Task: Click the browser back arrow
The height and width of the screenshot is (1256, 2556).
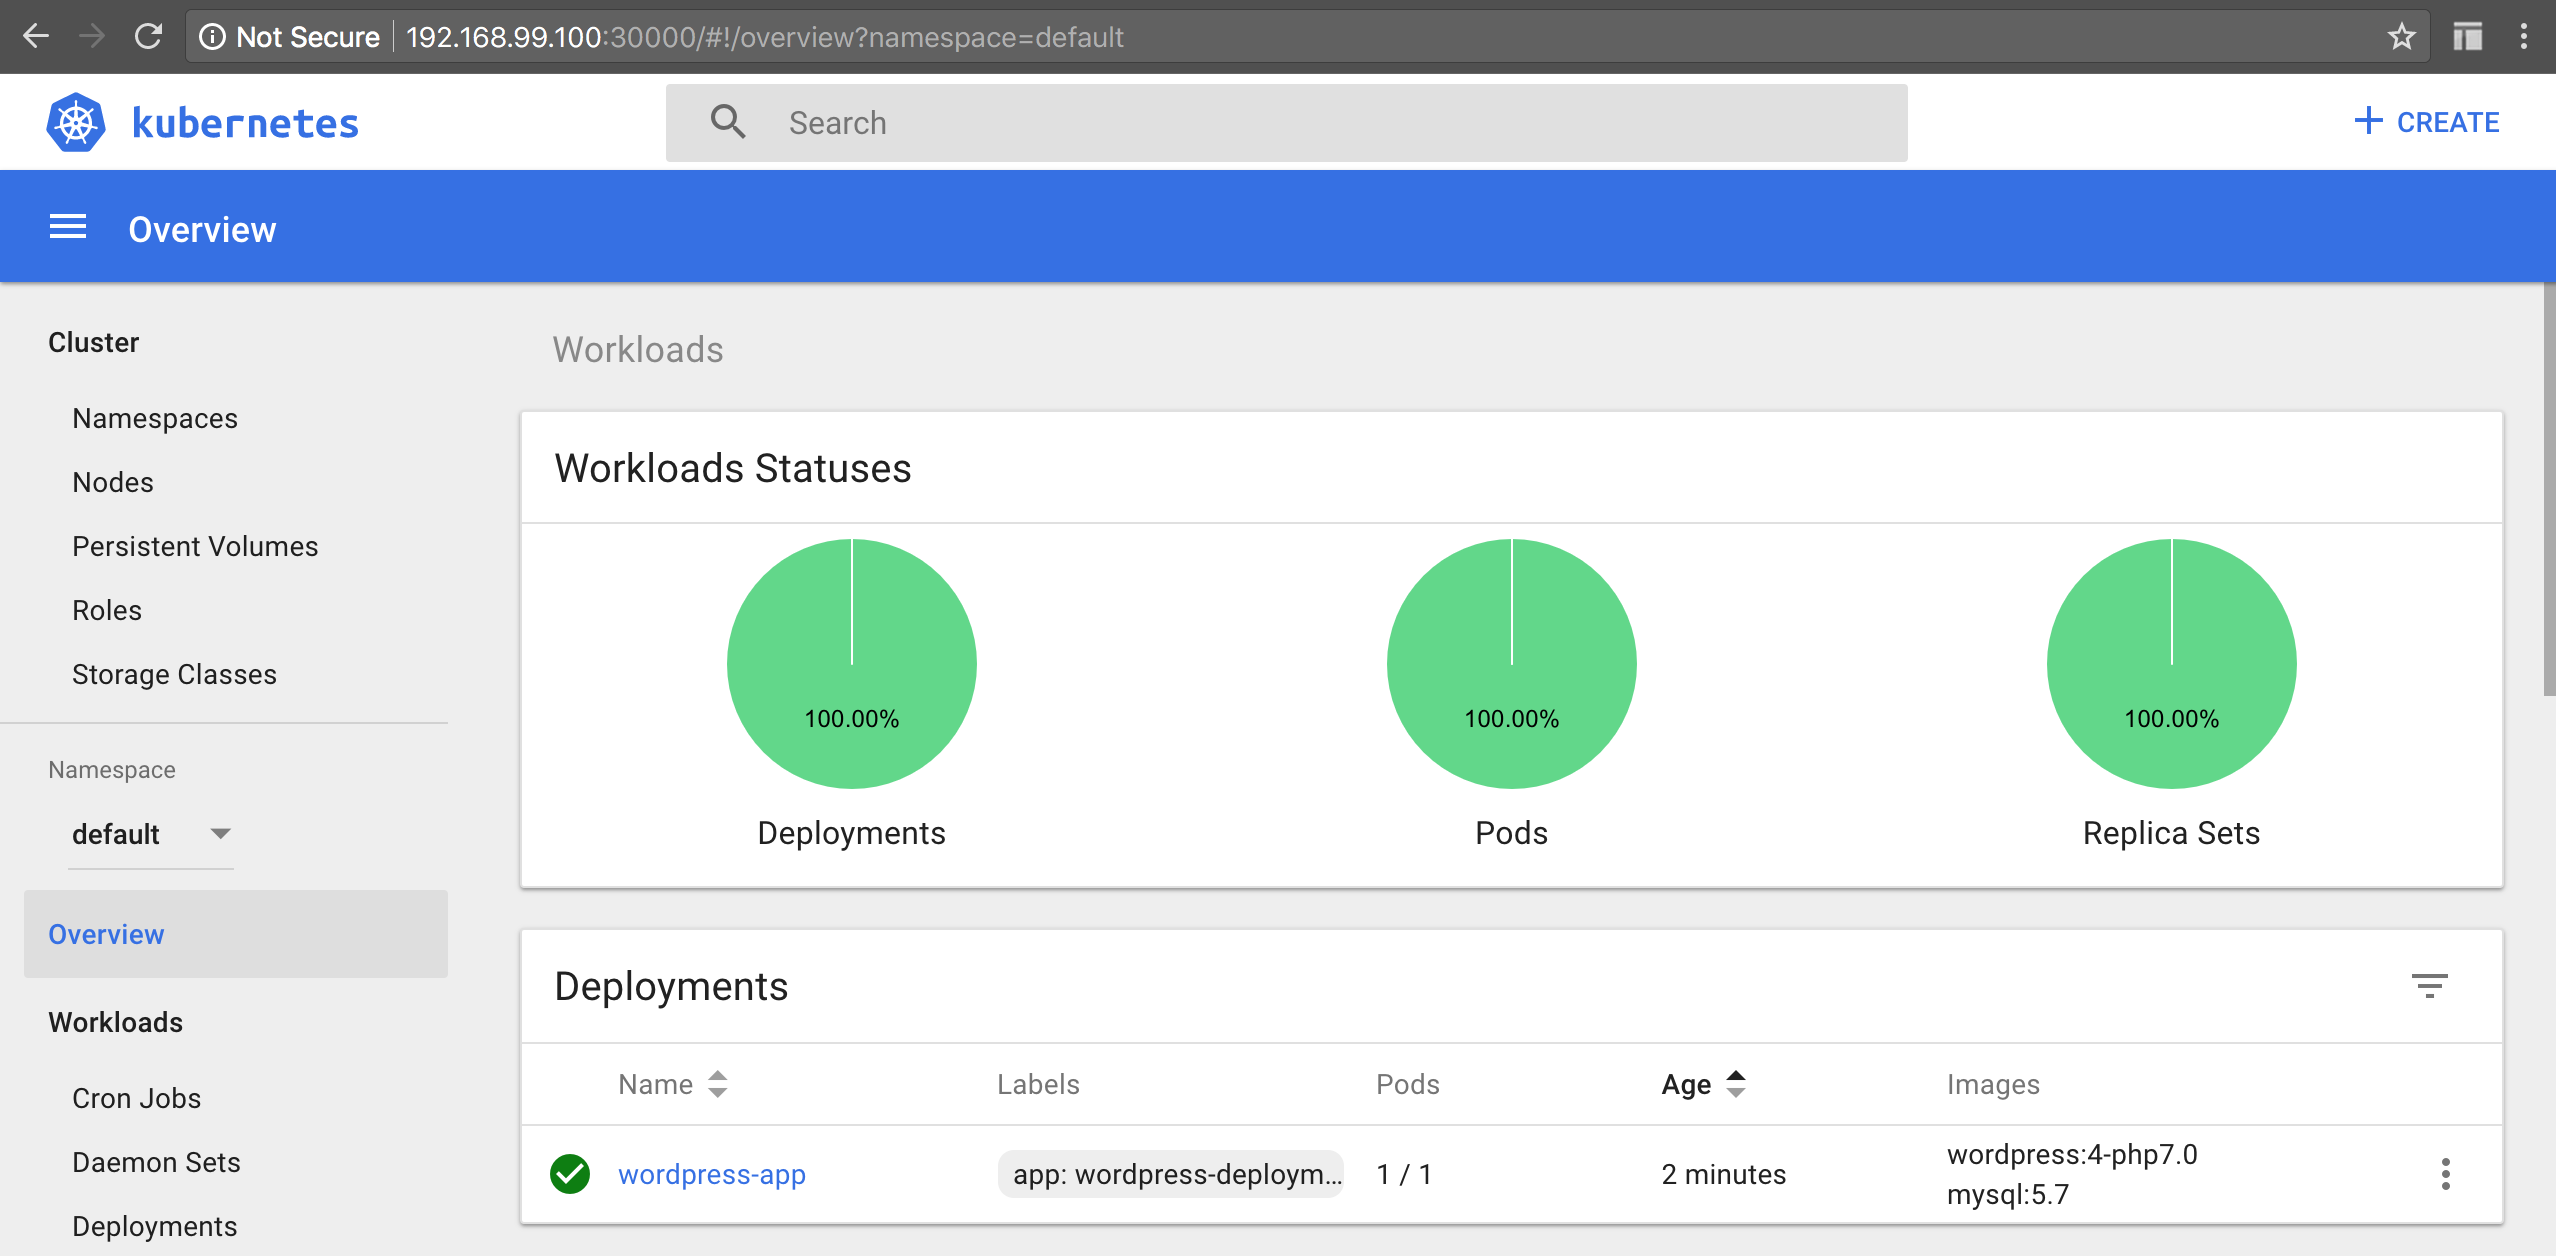Action: pos(36,37)
